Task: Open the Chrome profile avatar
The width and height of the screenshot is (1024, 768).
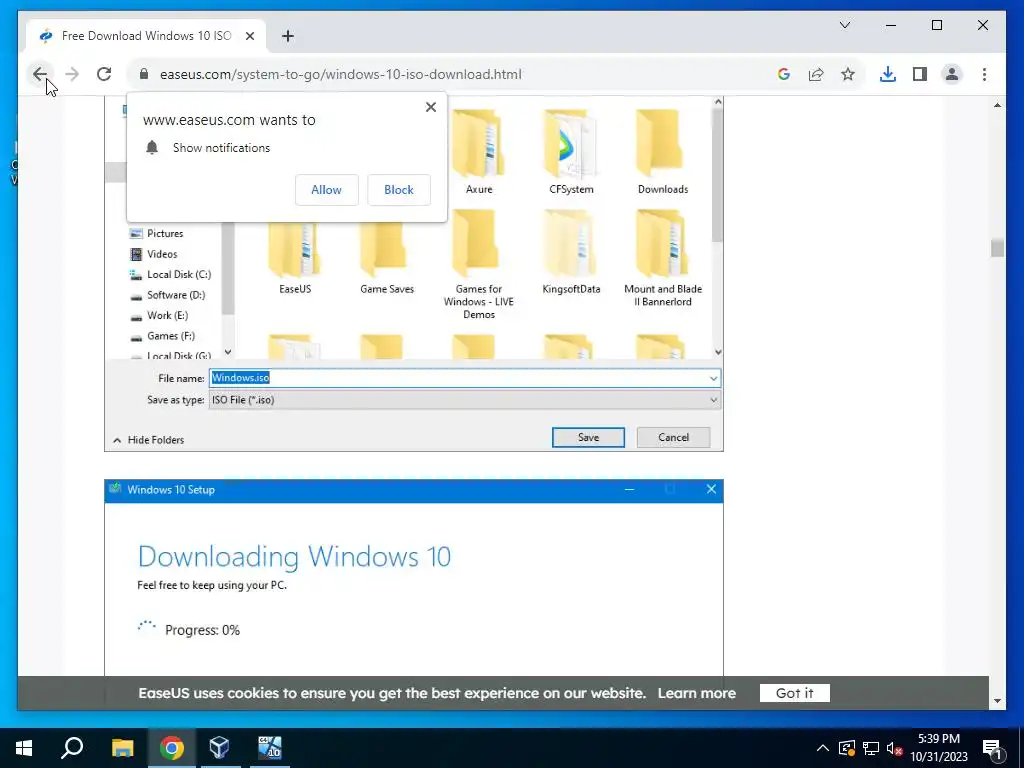Action: tap(952, 74)
